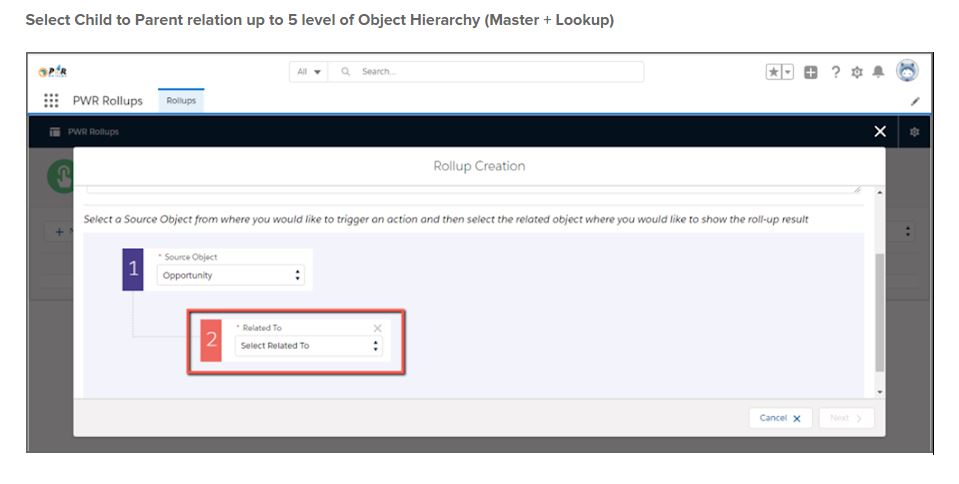959x484 pixels.
Task: Click the Favorites star icon
Action: pyautogui.click(x=773, y=72)
